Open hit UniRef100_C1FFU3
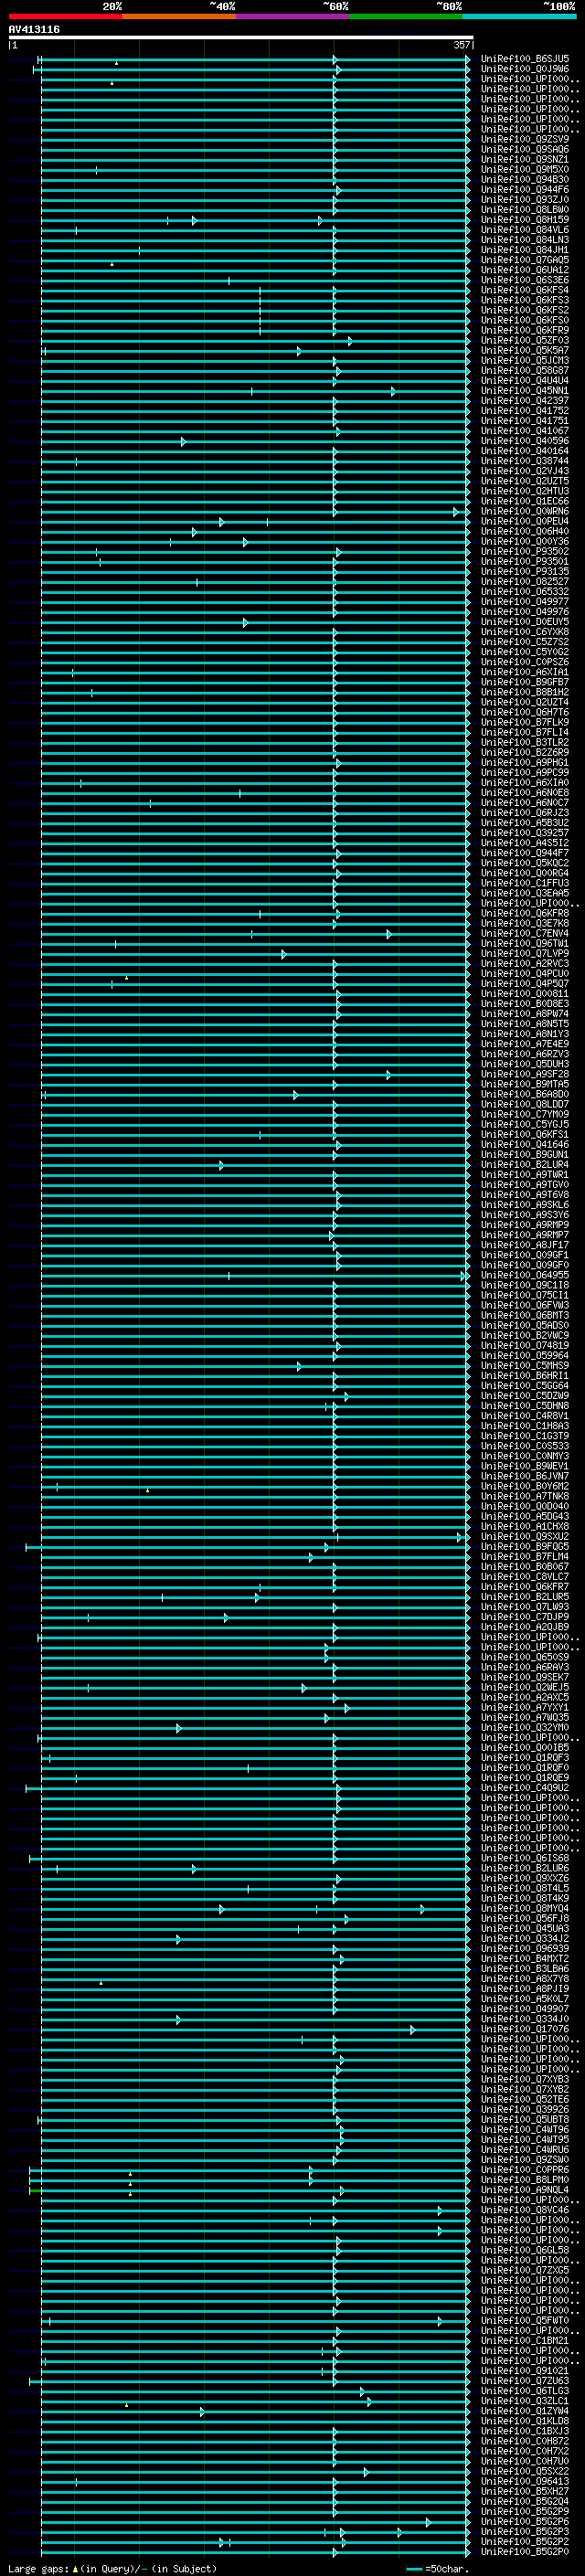 [x=525, y=883]
